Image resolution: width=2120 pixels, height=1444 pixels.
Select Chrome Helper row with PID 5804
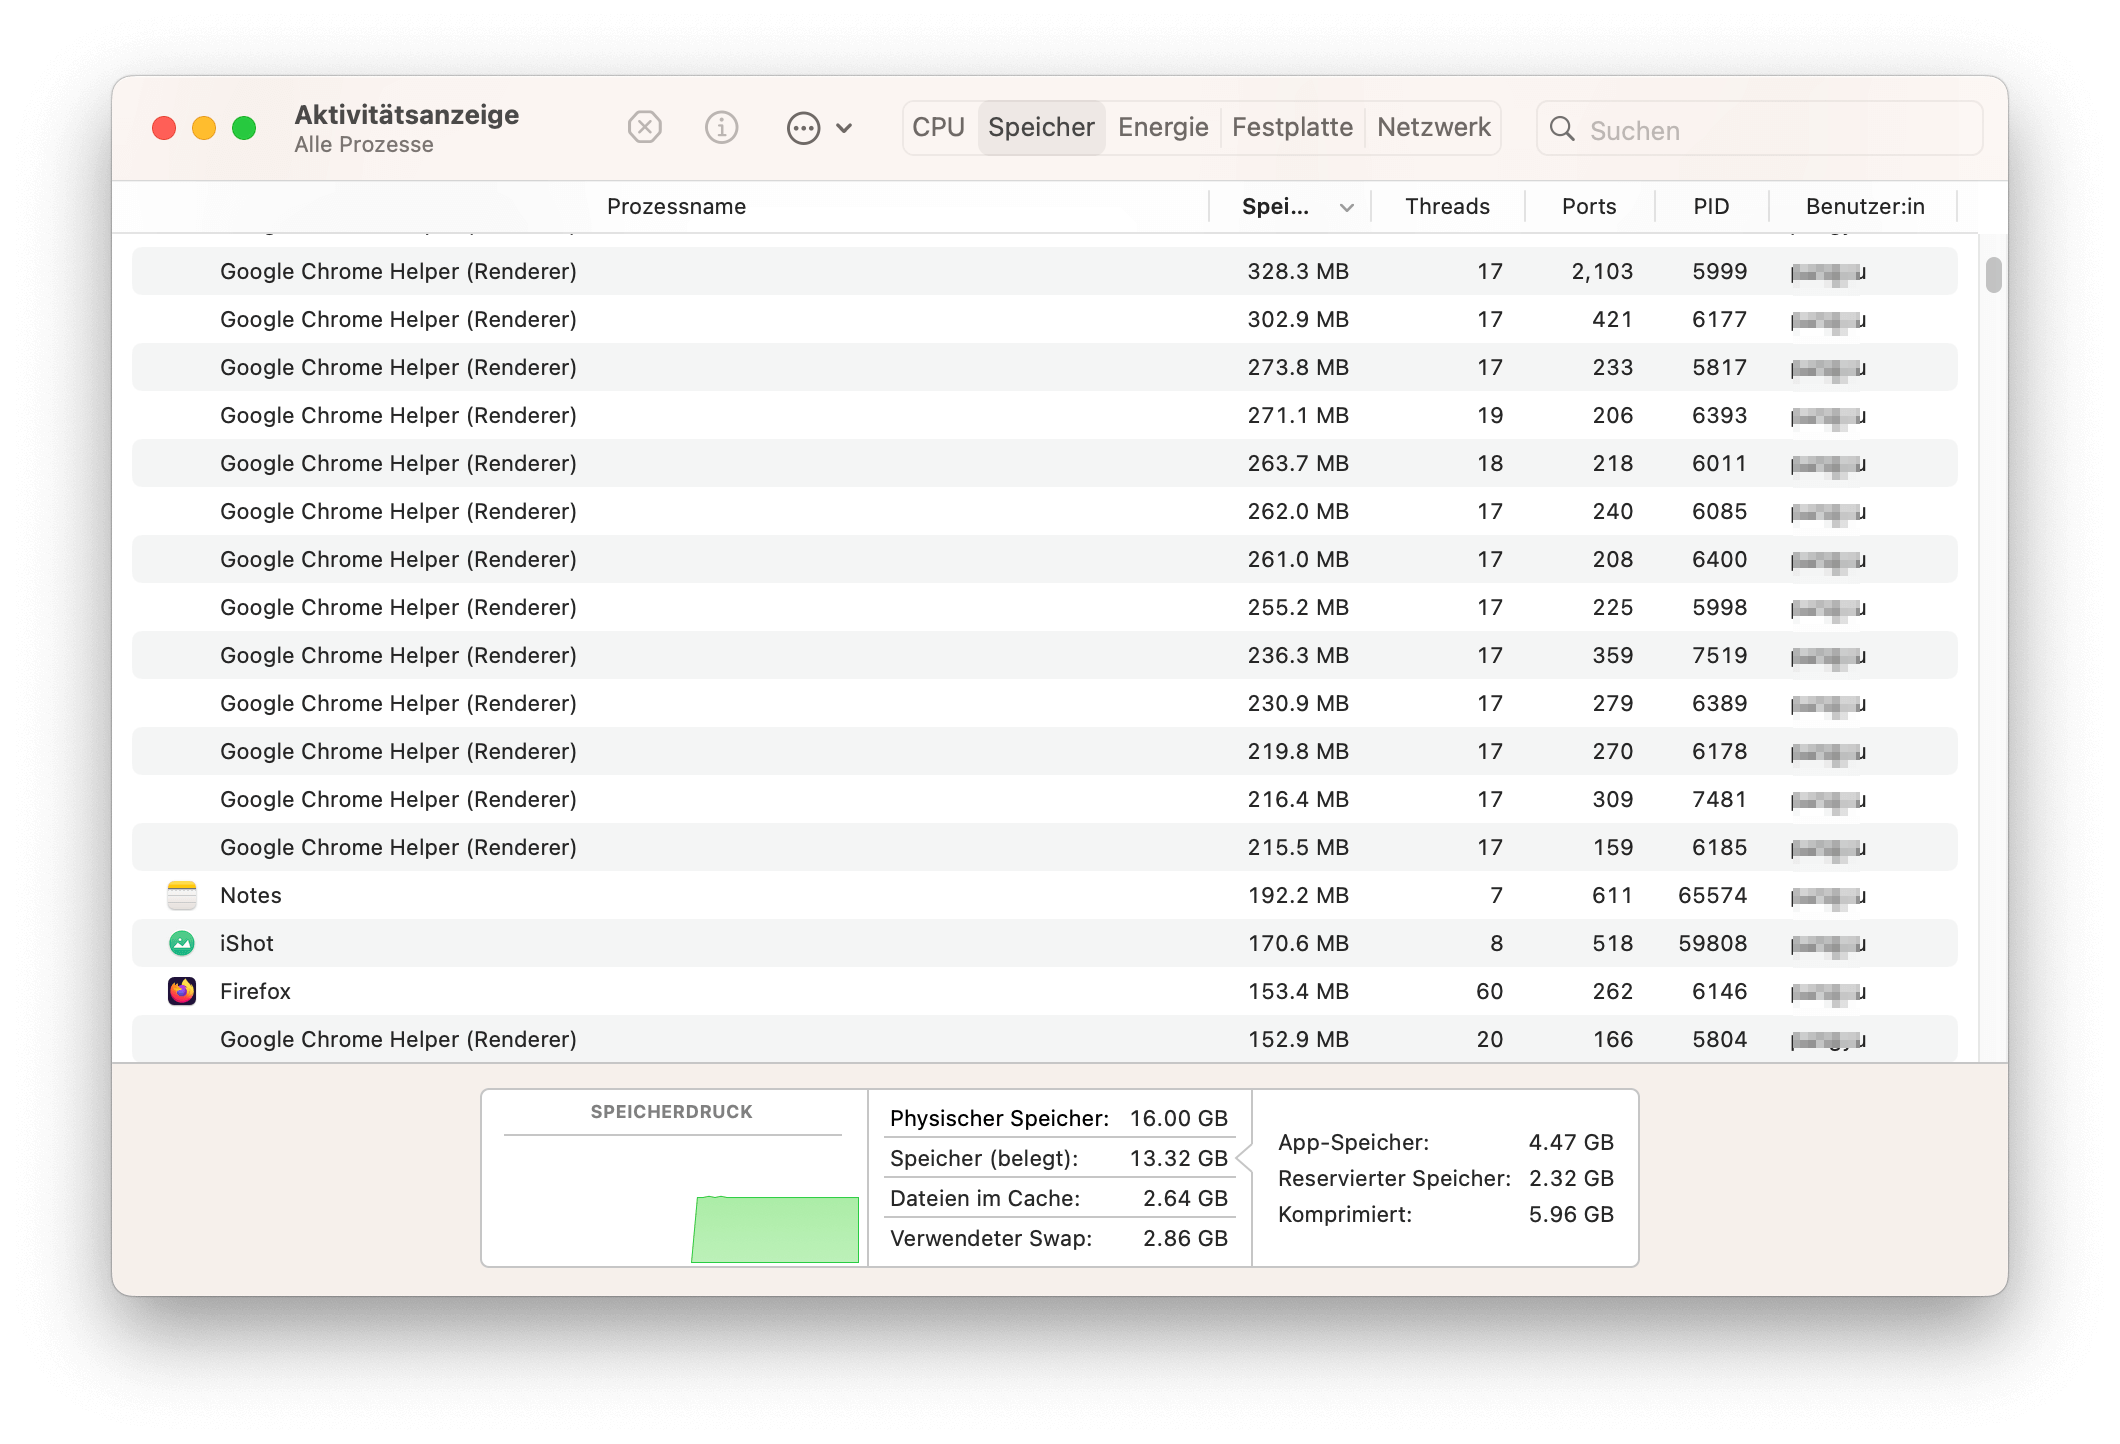click(1044, 1039)
